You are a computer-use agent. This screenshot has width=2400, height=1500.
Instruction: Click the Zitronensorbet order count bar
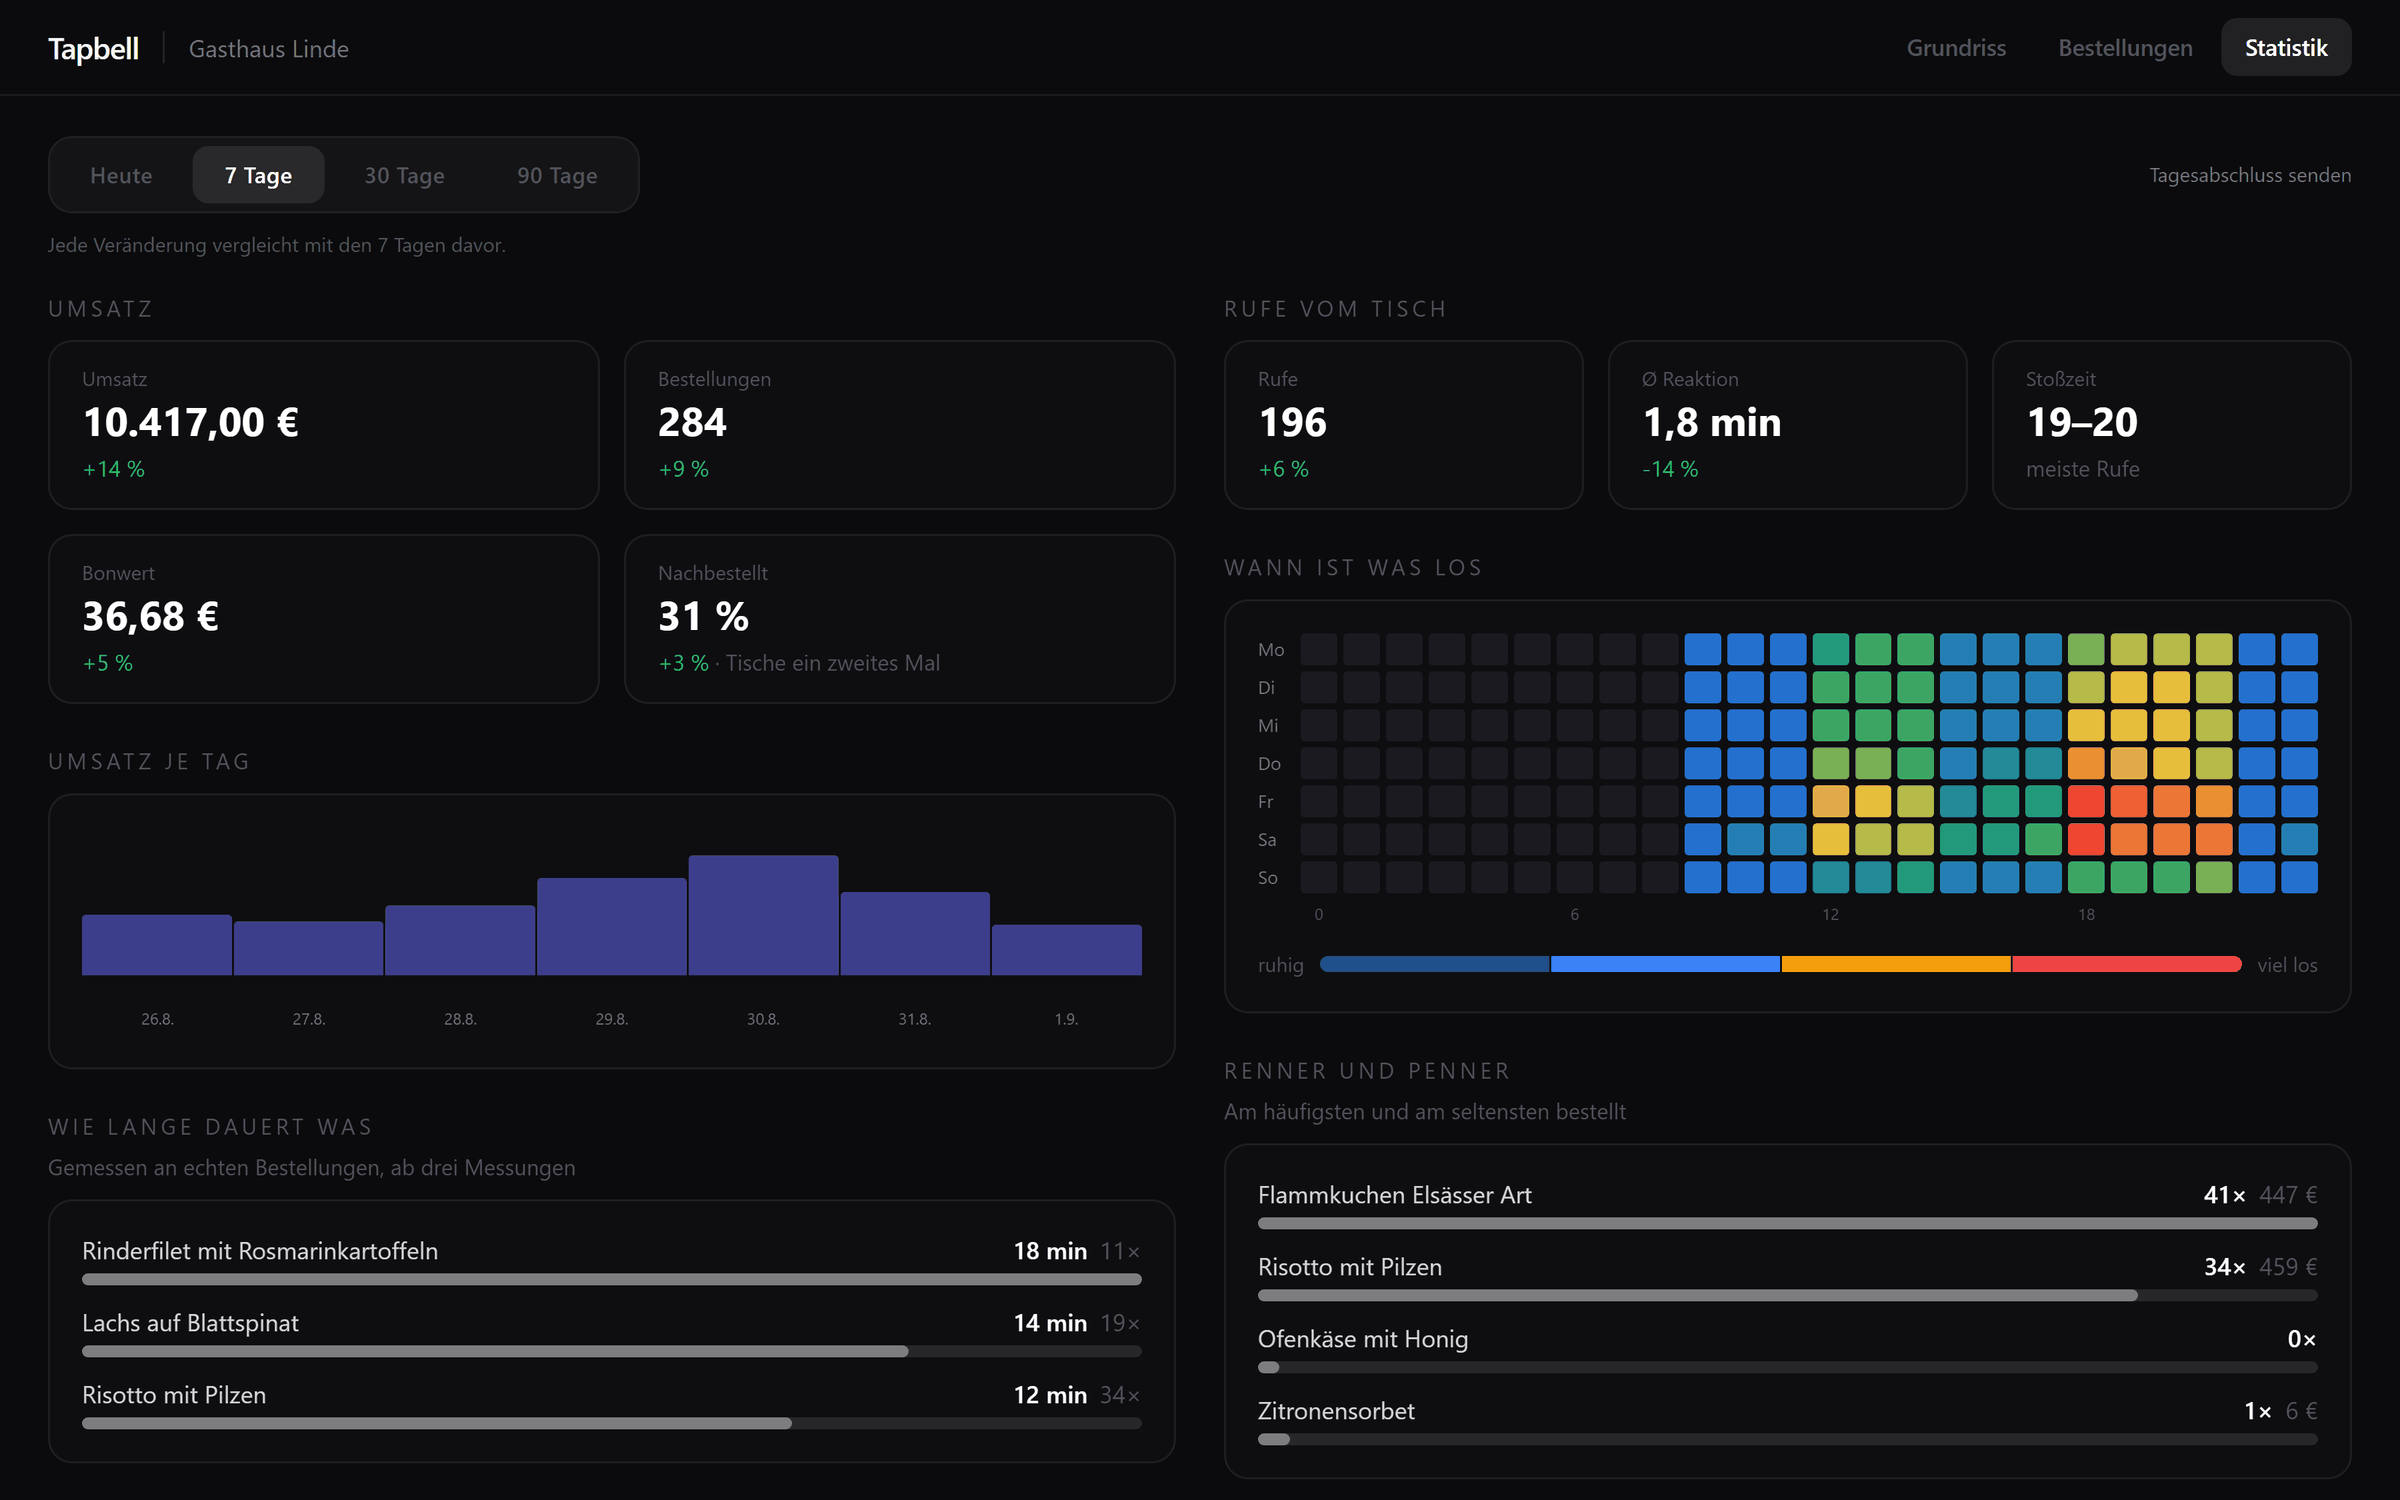coord(1788,1439)
